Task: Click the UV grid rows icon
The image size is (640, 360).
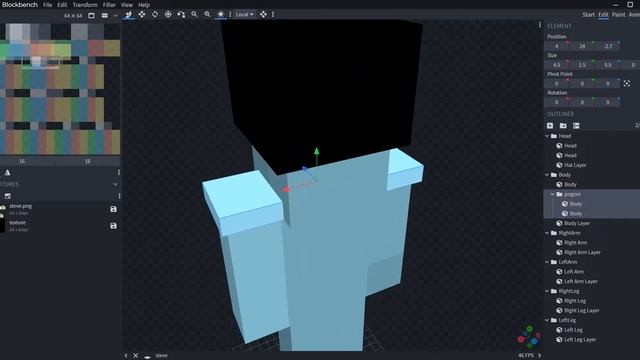Action: pyautogui.click(x=104, y=16)
